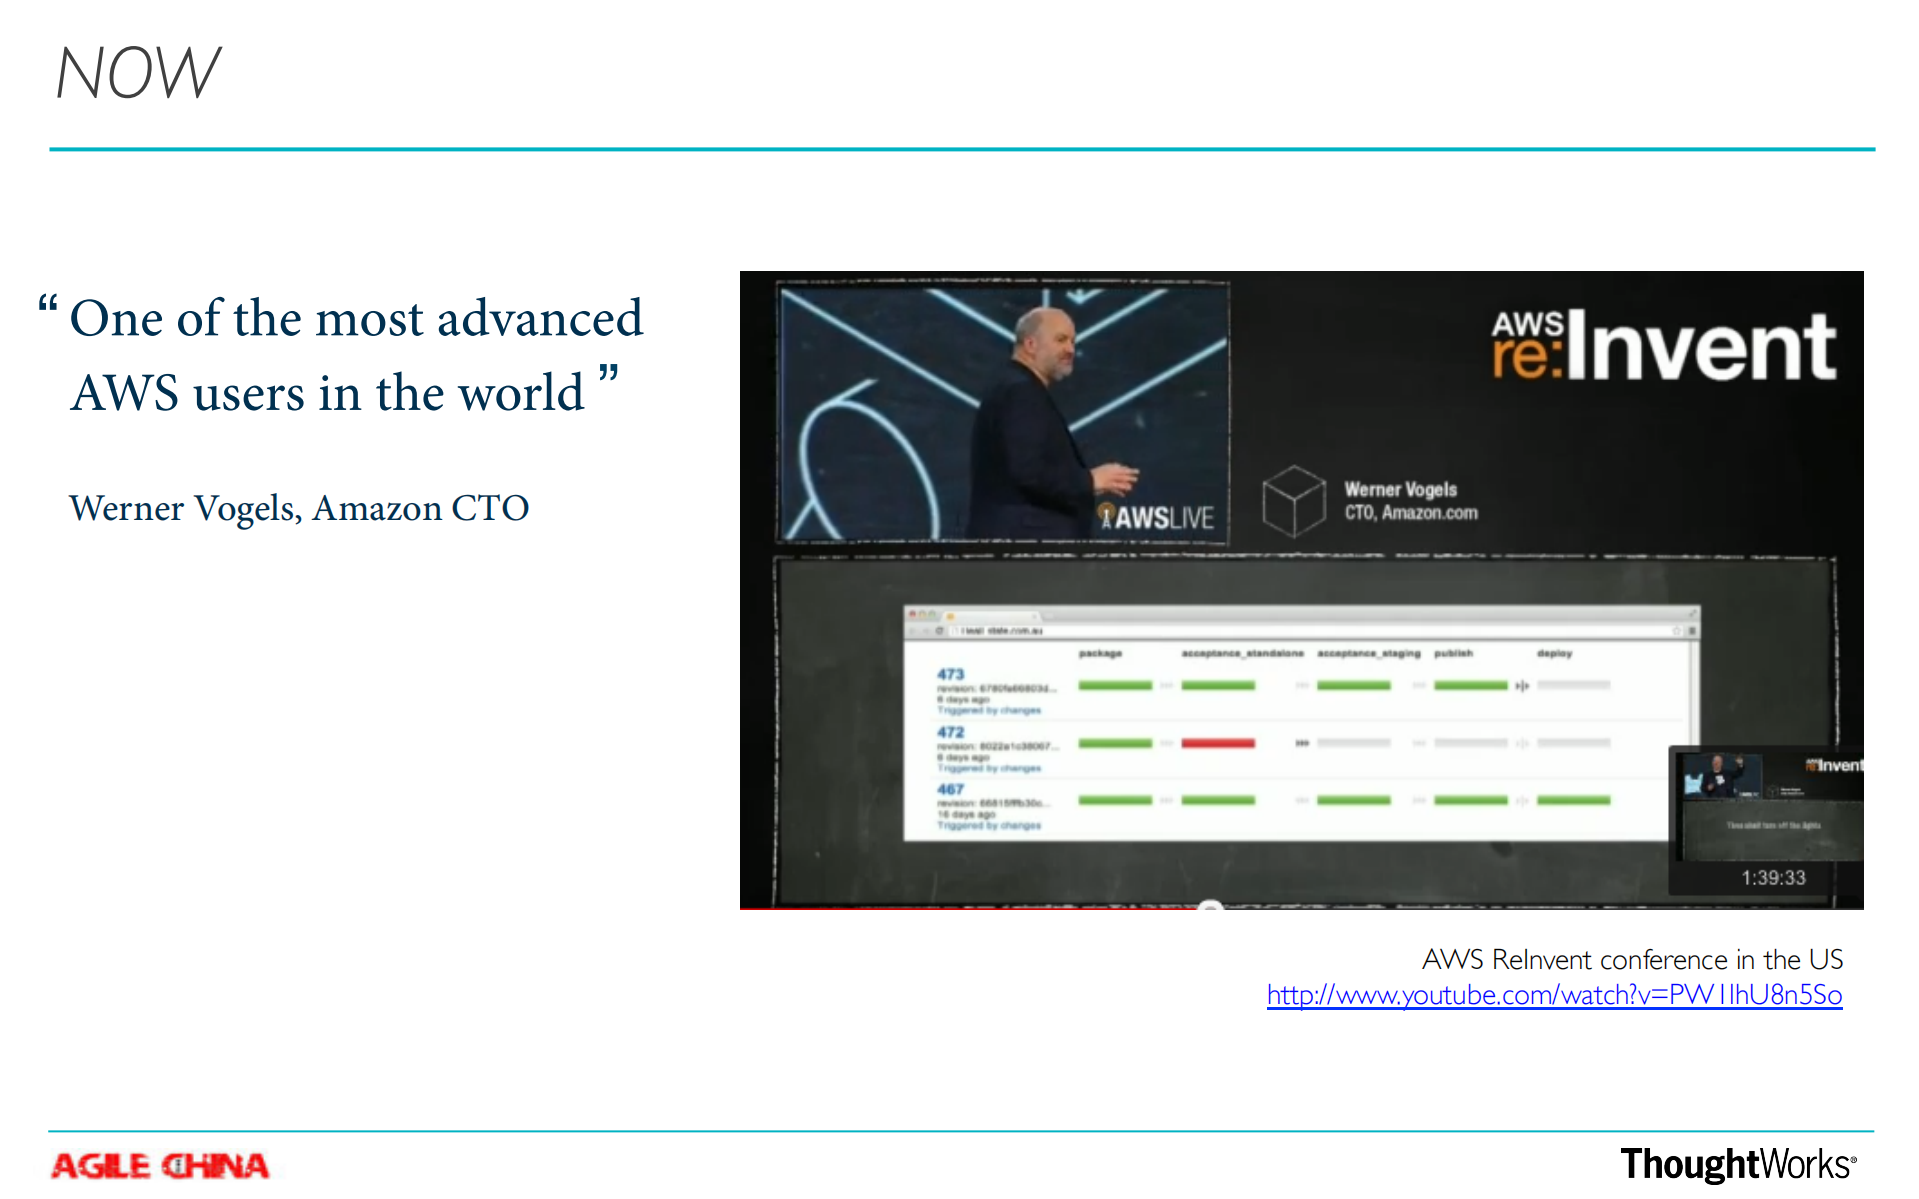
Task: Click the package column header
Action: 1100,653
